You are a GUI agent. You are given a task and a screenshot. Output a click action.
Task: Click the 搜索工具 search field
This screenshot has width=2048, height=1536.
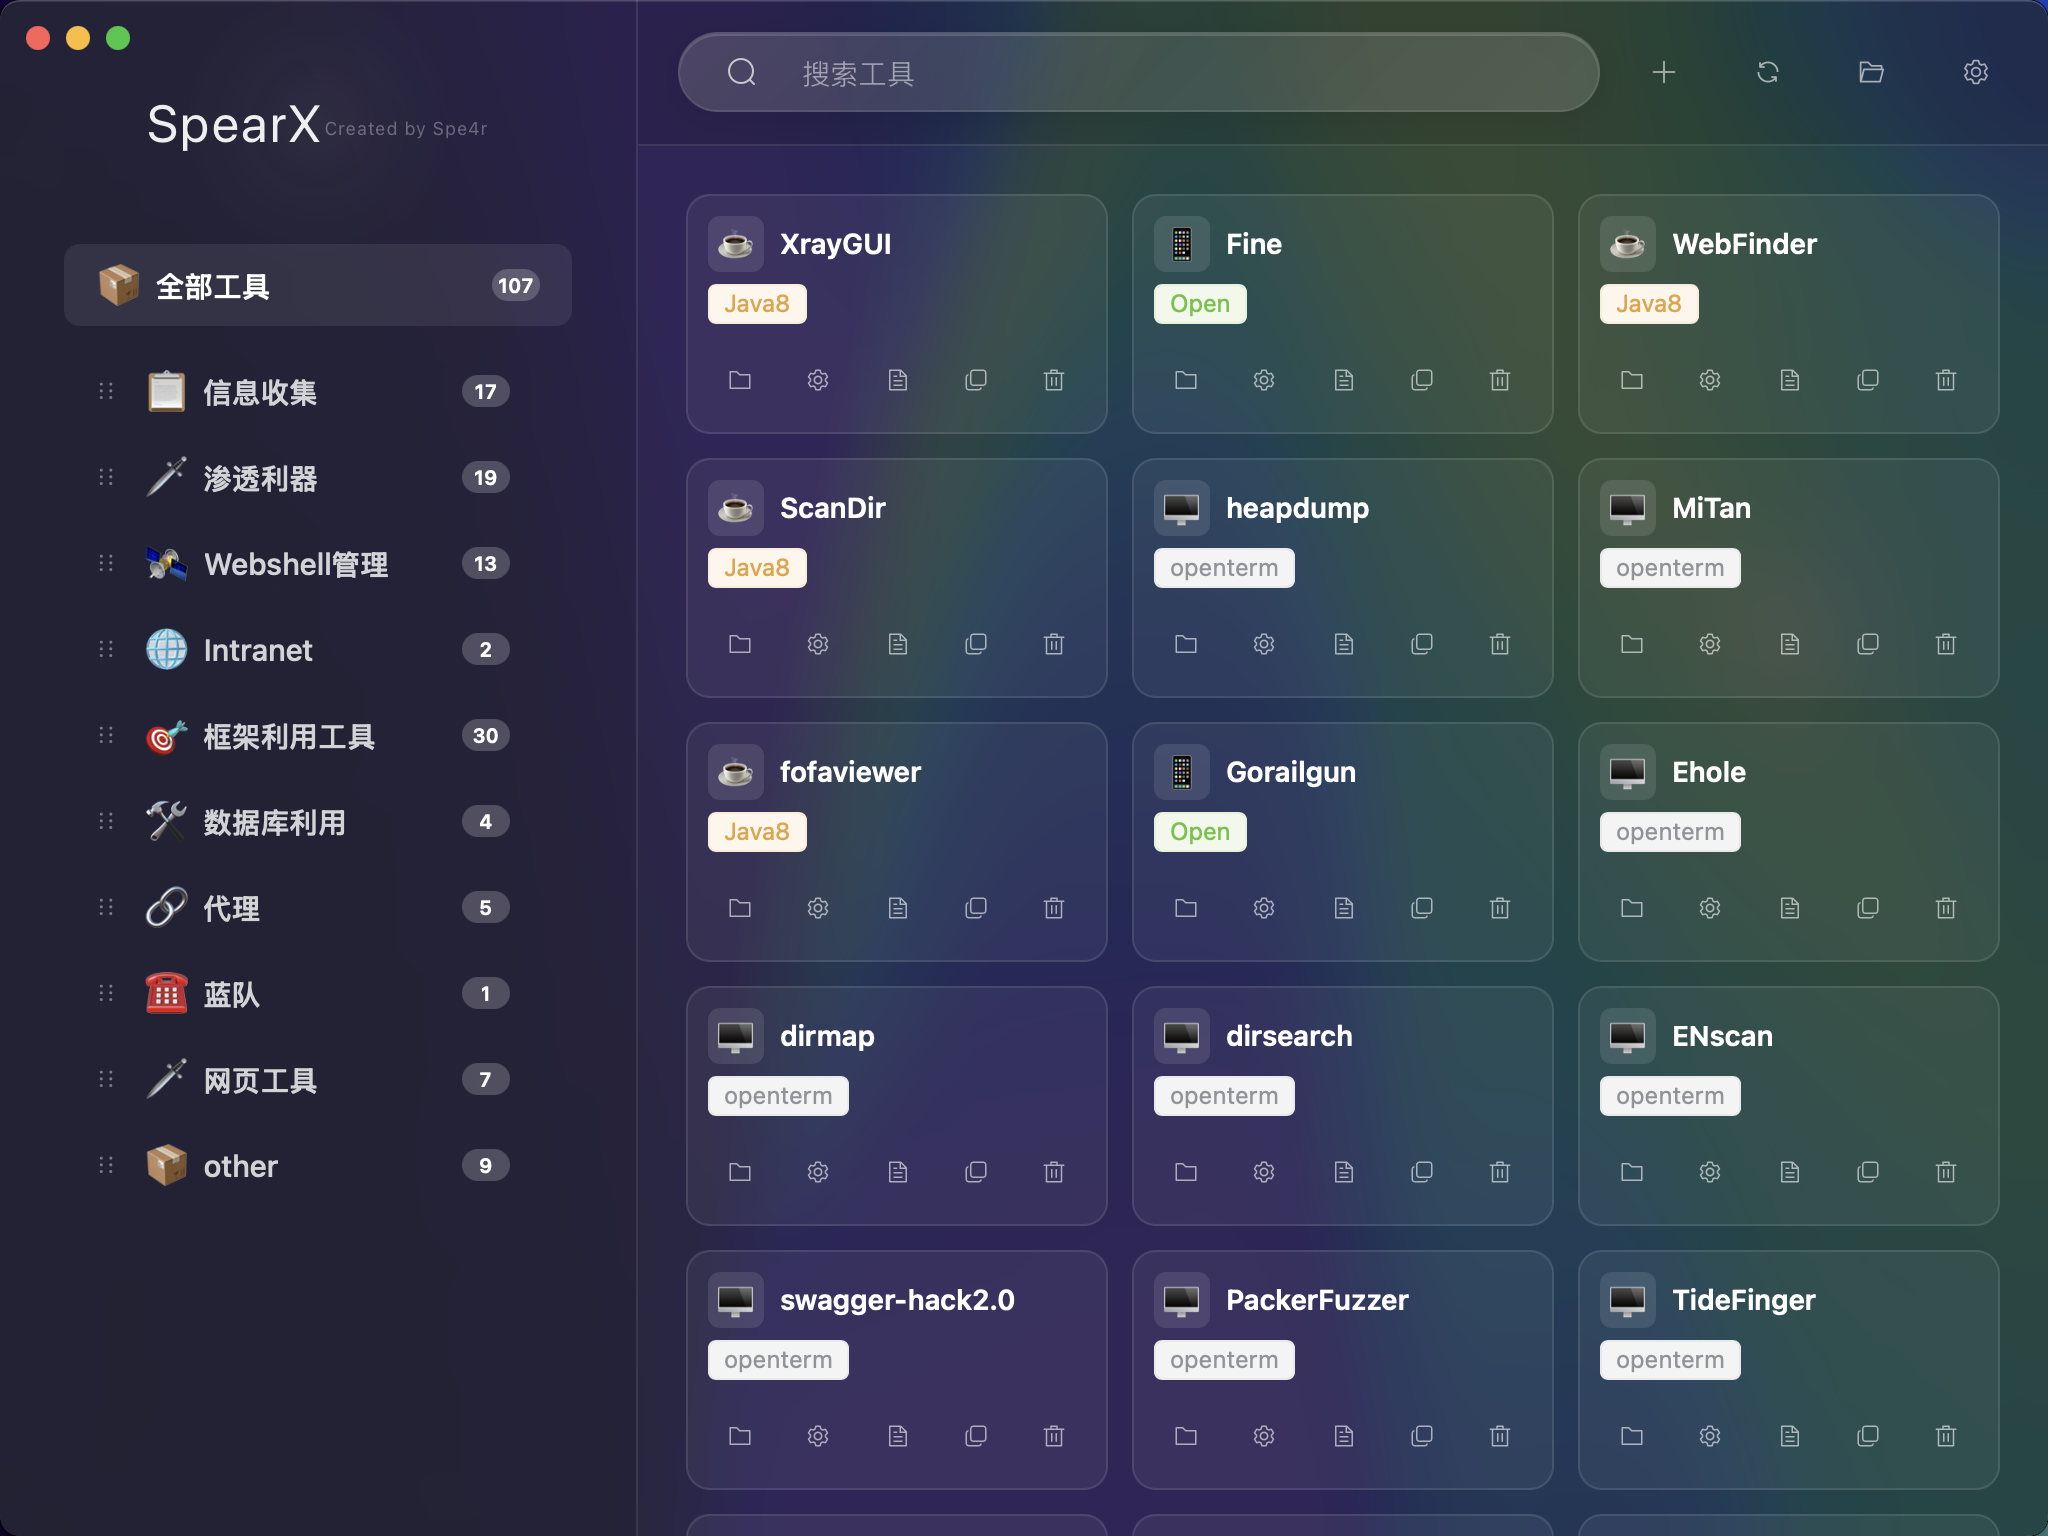1138,72
